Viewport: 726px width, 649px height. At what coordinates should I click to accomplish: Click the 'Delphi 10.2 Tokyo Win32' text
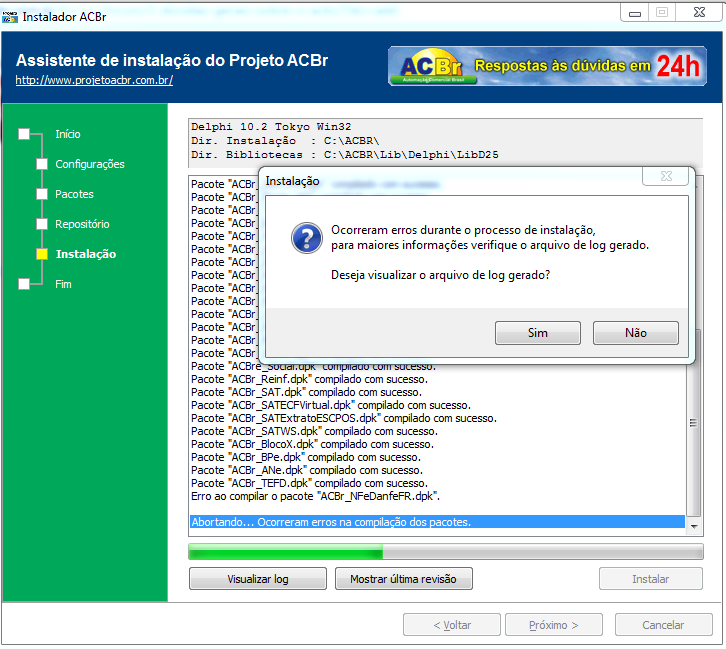tap(271, 127)
